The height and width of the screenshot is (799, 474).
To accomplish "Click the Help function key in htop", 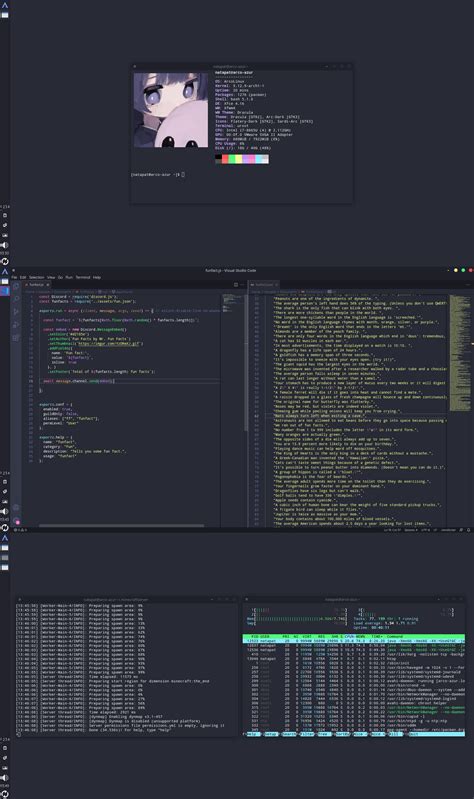I will tap(252, 734).
